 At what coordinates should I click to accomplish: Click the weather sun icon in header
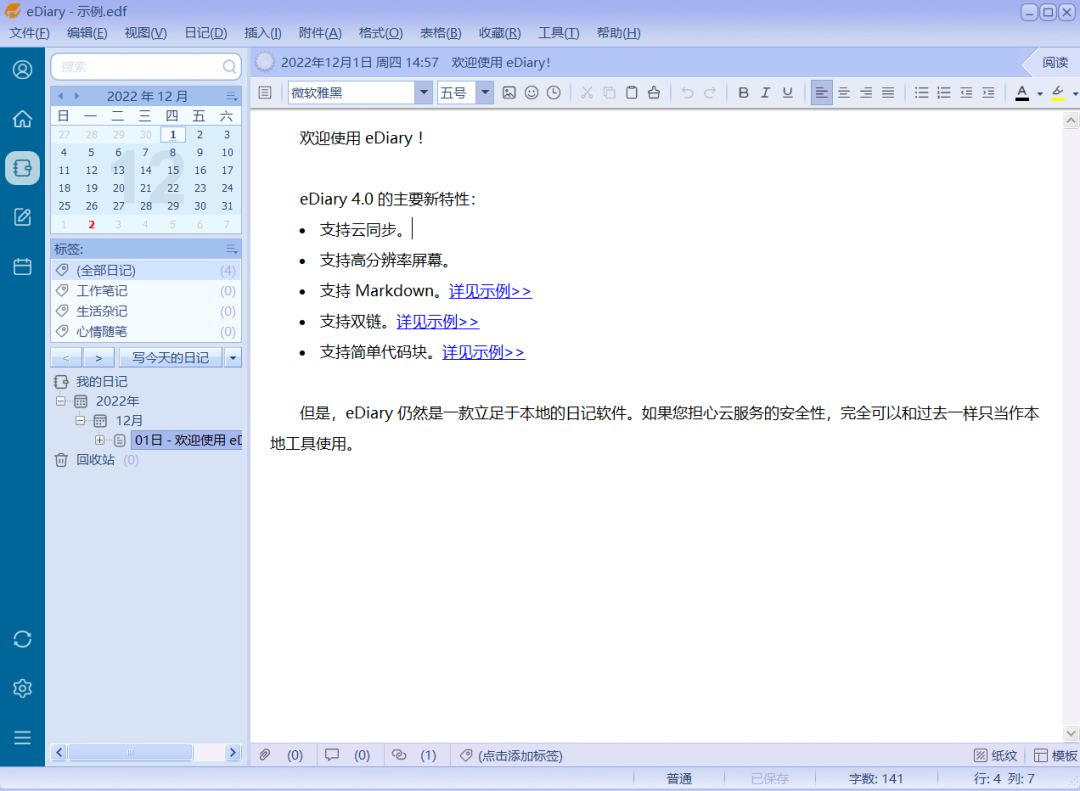[264, 62]
